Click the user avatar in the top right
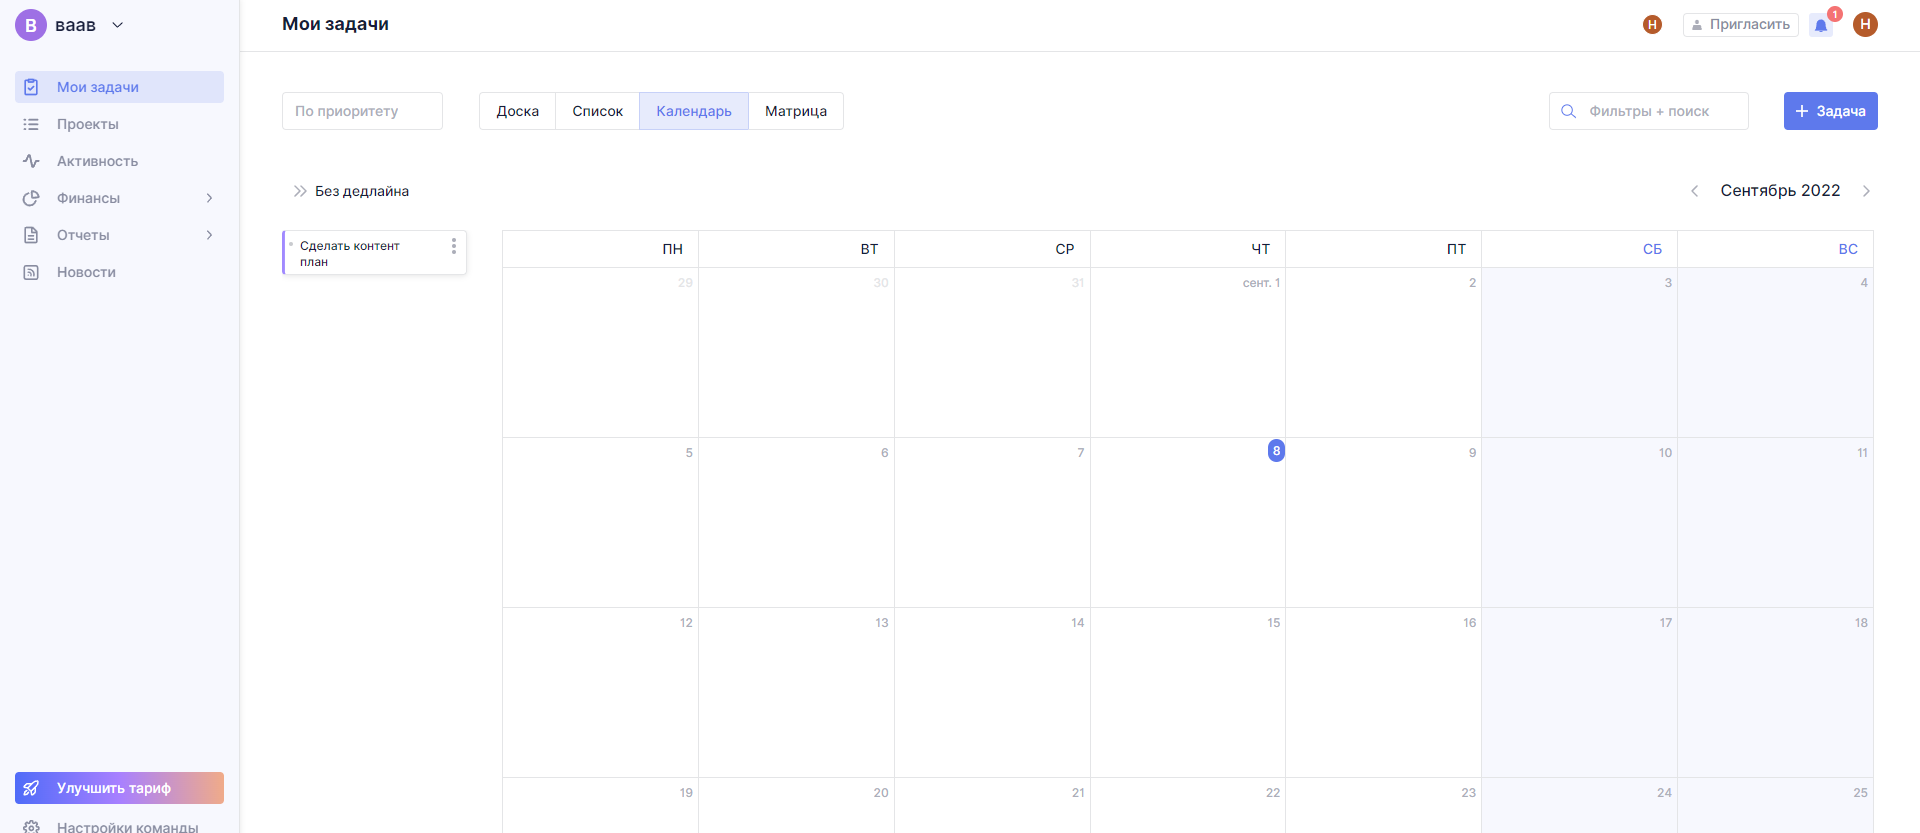This screenshot has height=833, width=1920. pos(1864,24)
